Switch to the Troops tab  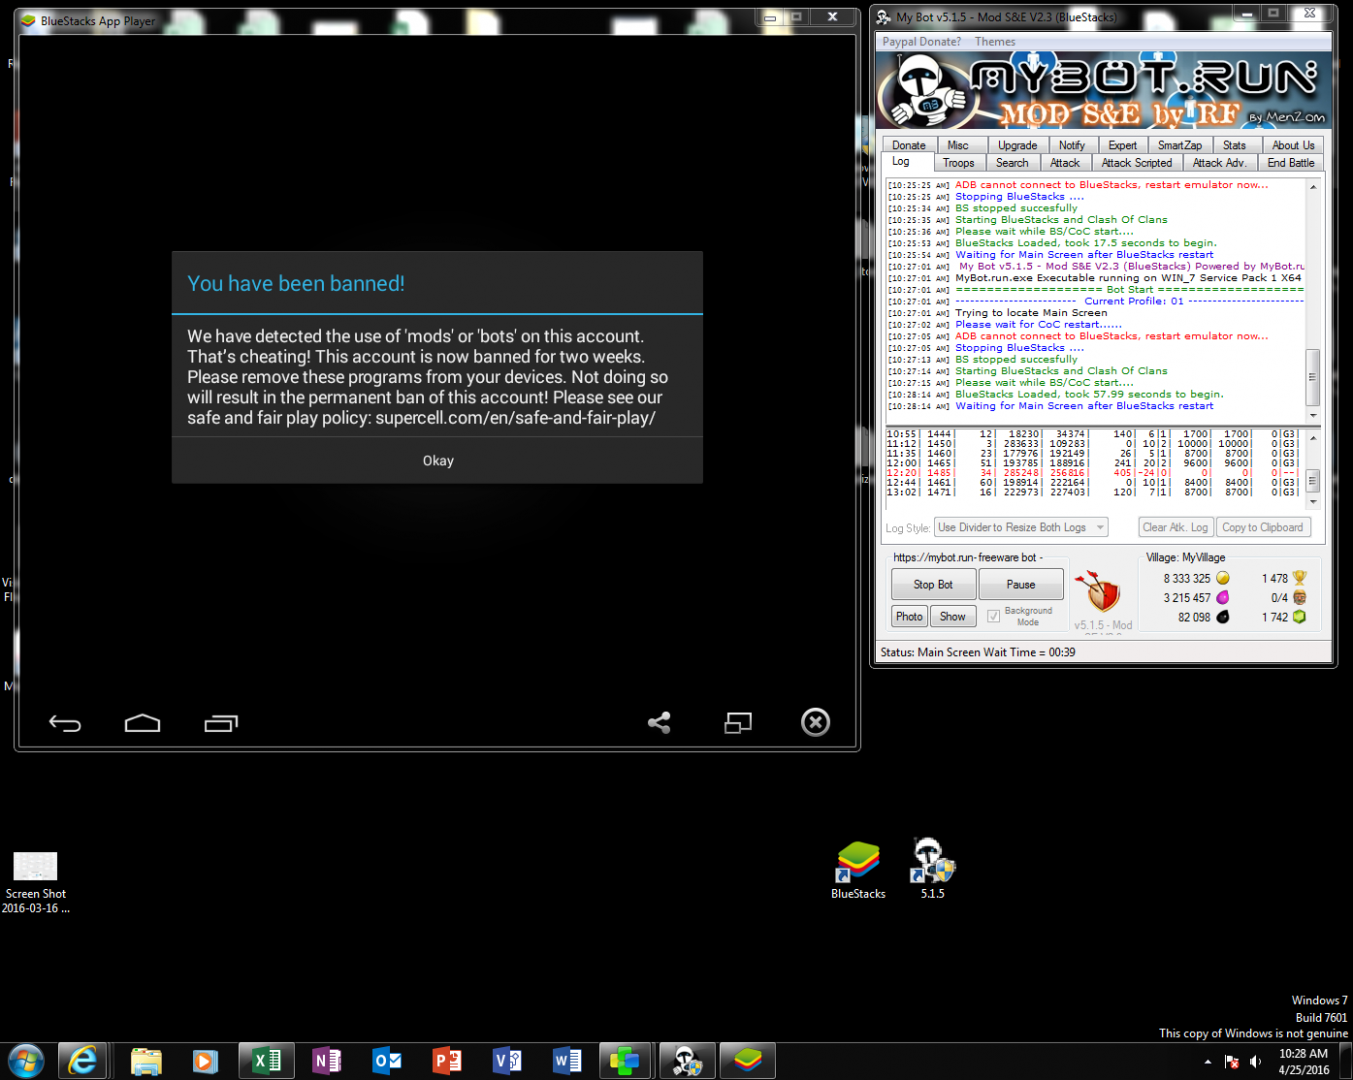(x=958, y=163)
